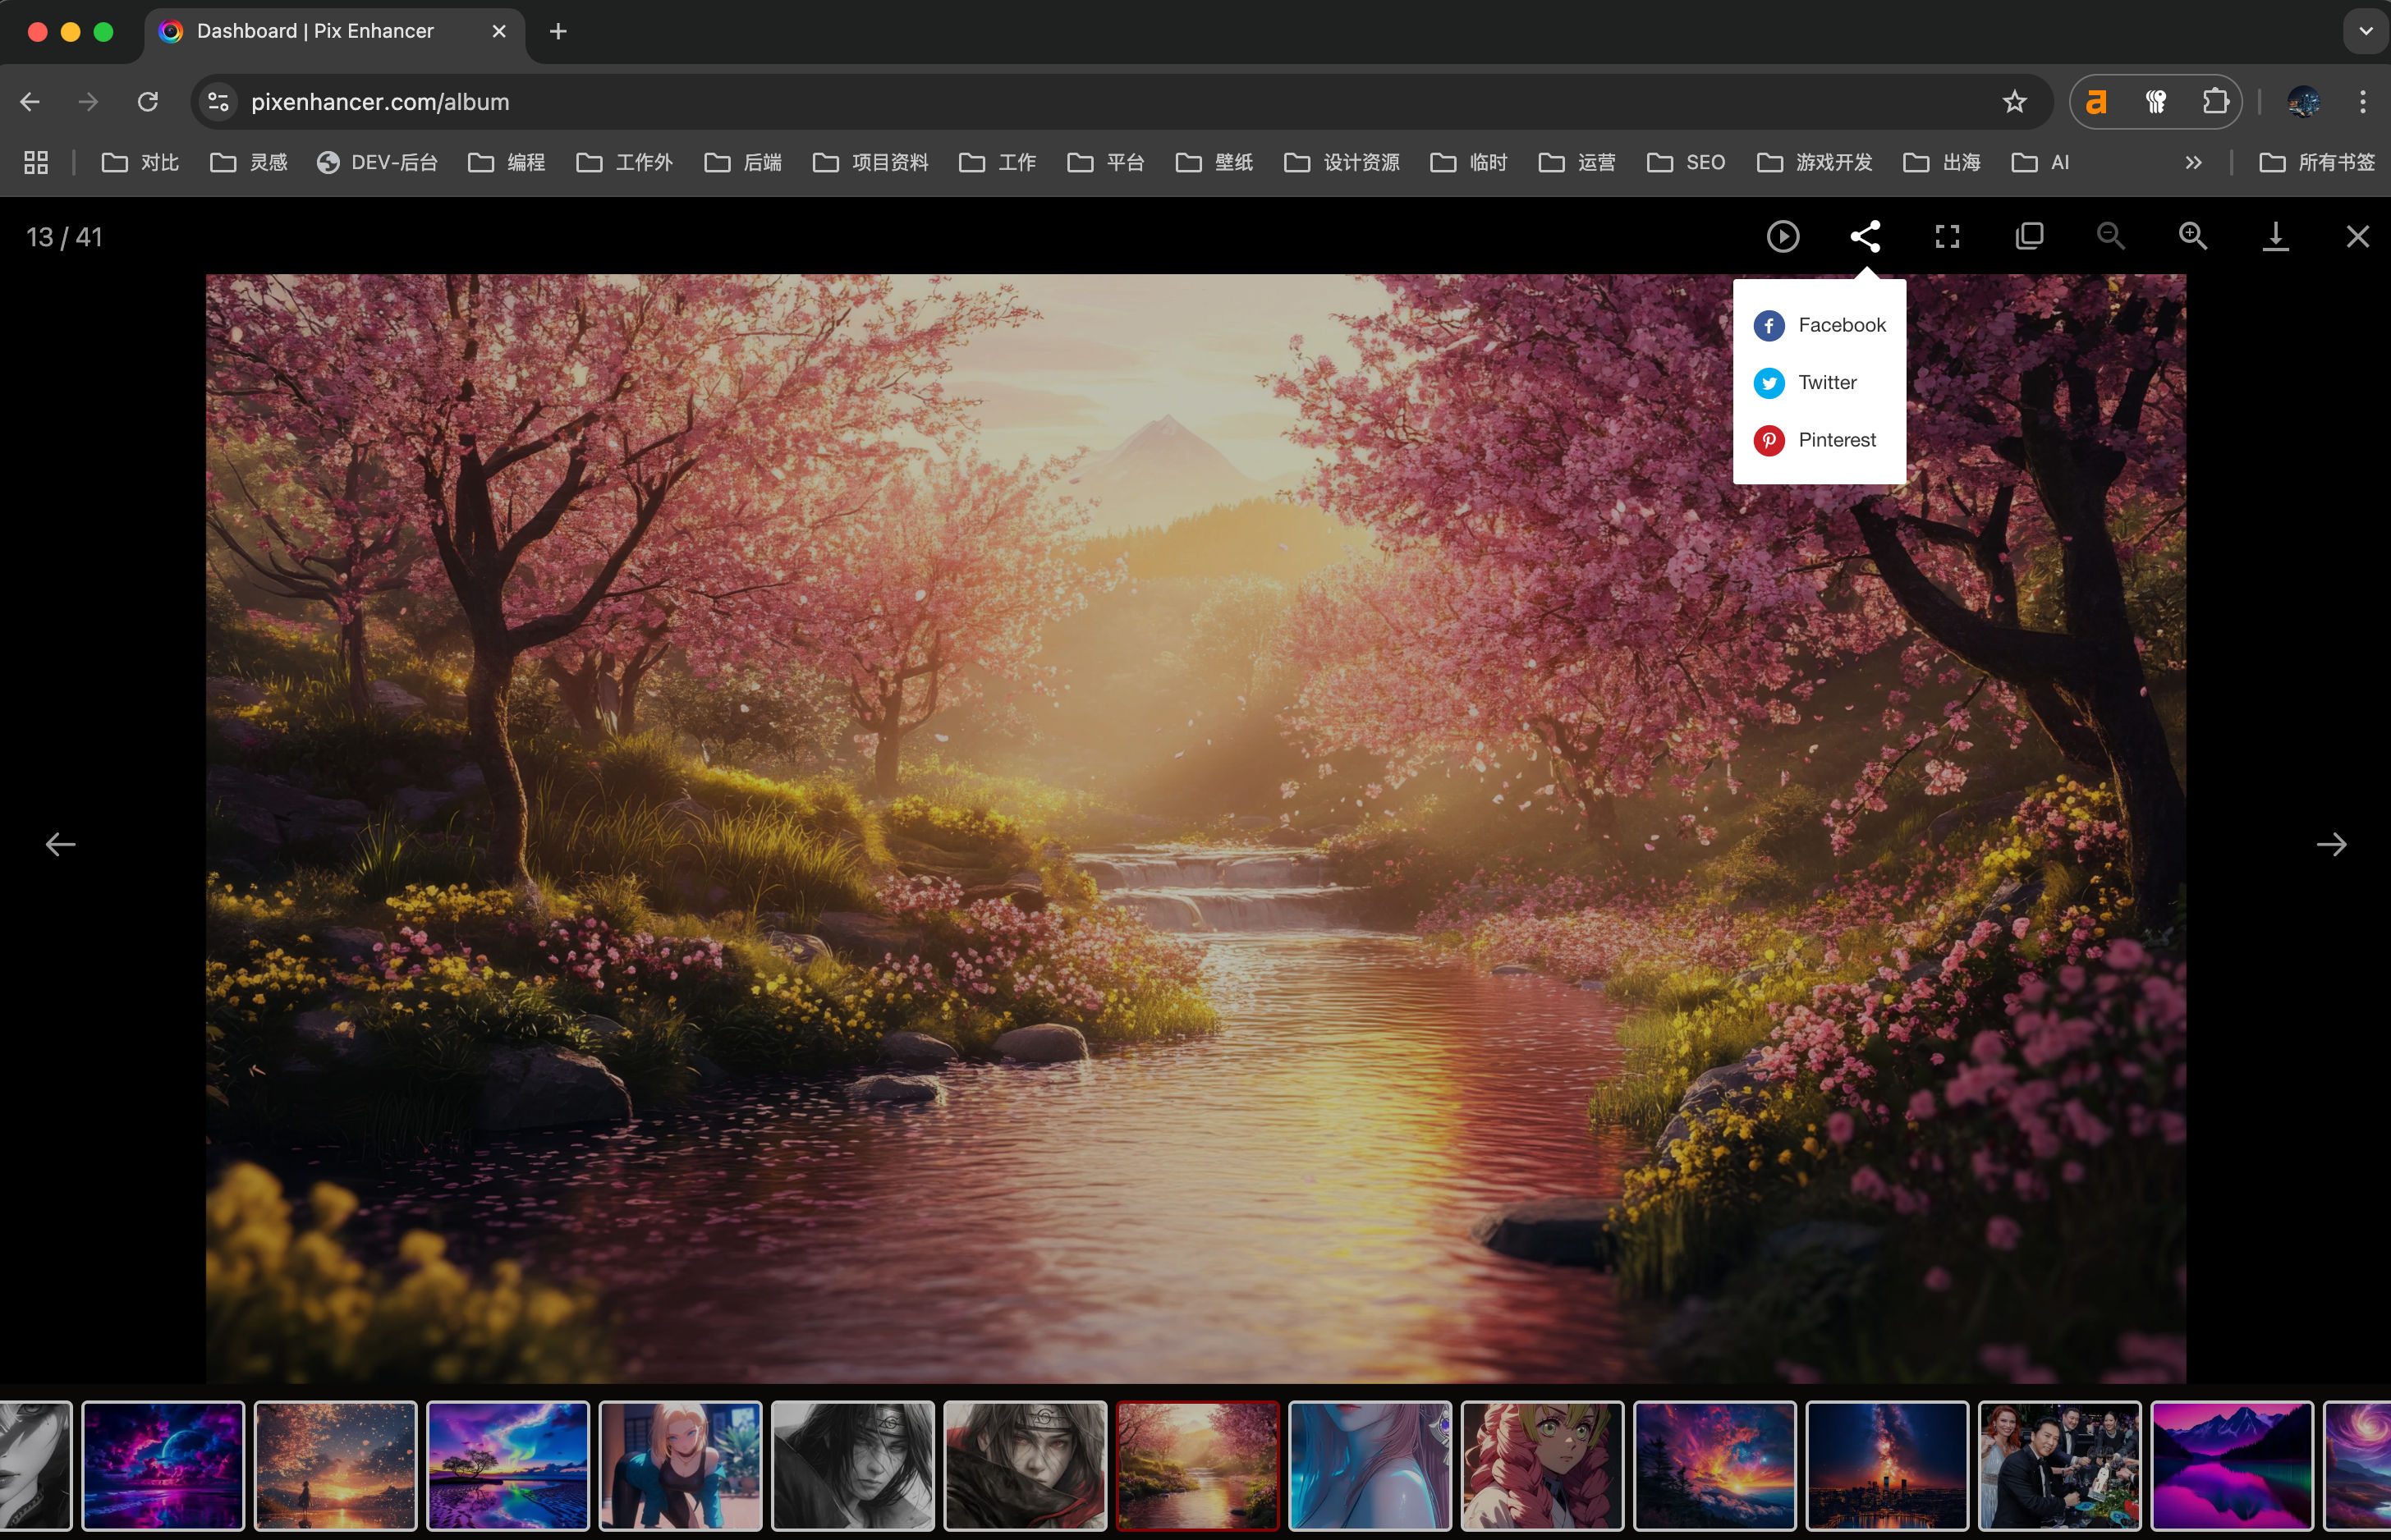
Task: Open the Chrome profile avatar
Action: click(x=2303, y=102)
